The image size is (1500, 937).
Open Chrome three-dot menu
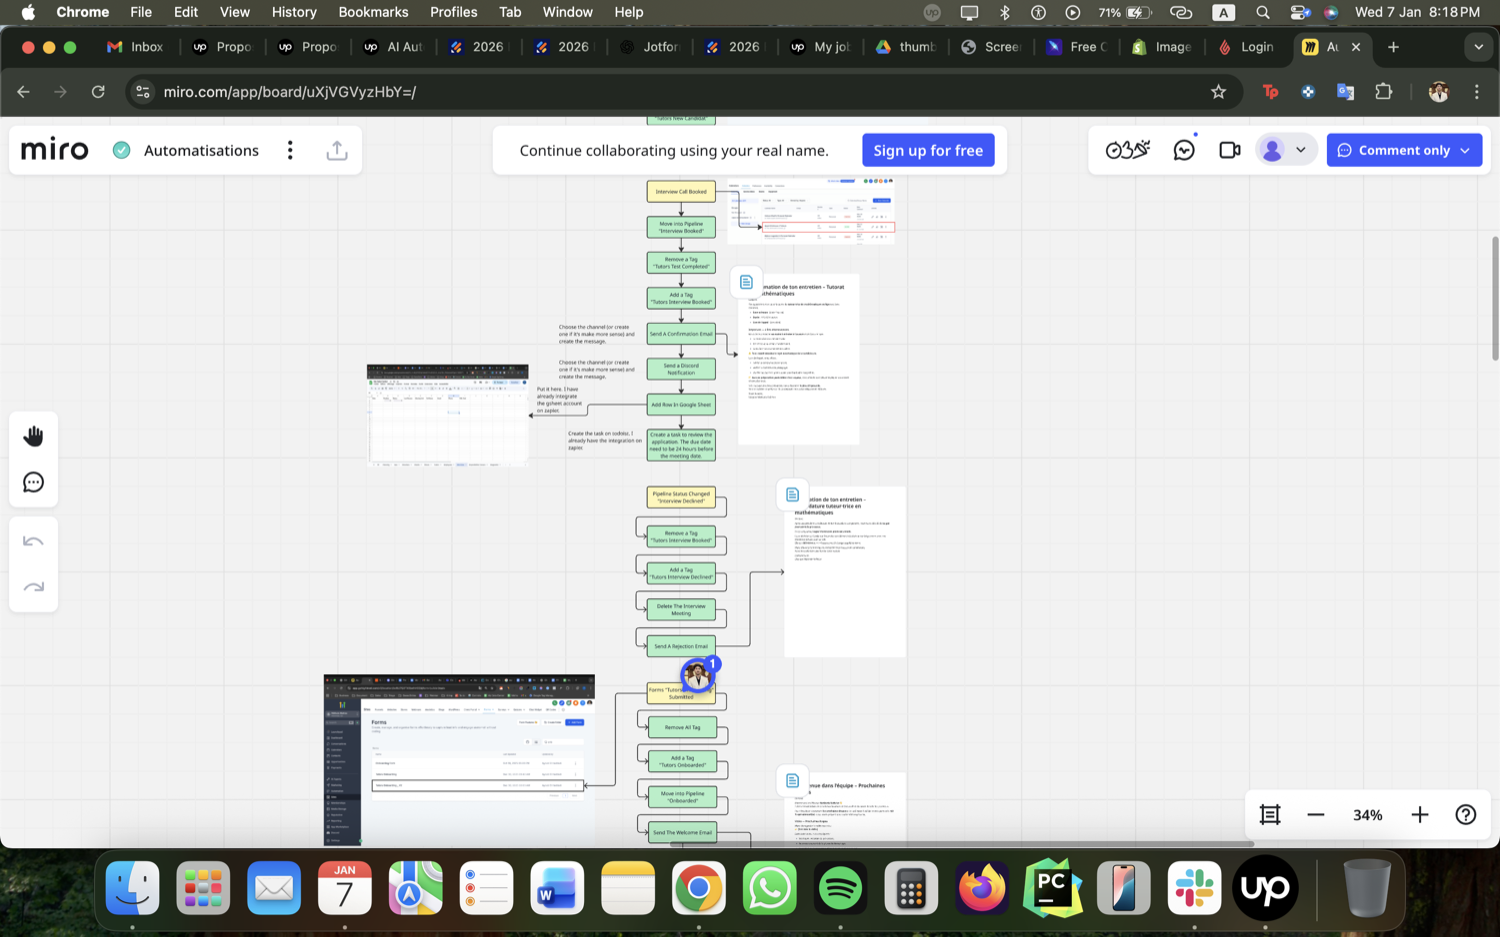pos(1477,92)
